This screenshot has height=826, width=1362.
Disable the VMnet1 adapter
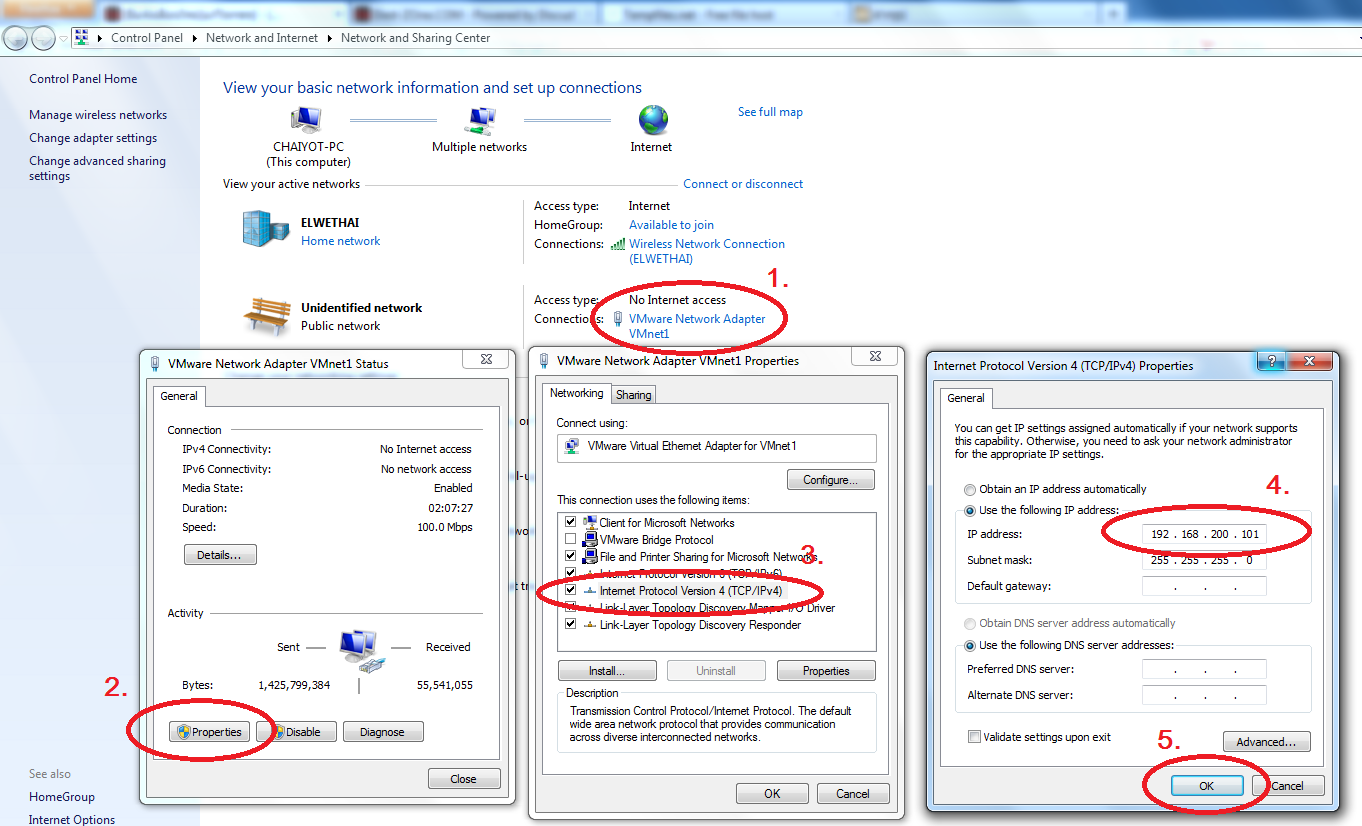pyautogui.click(x=296, y=732)
